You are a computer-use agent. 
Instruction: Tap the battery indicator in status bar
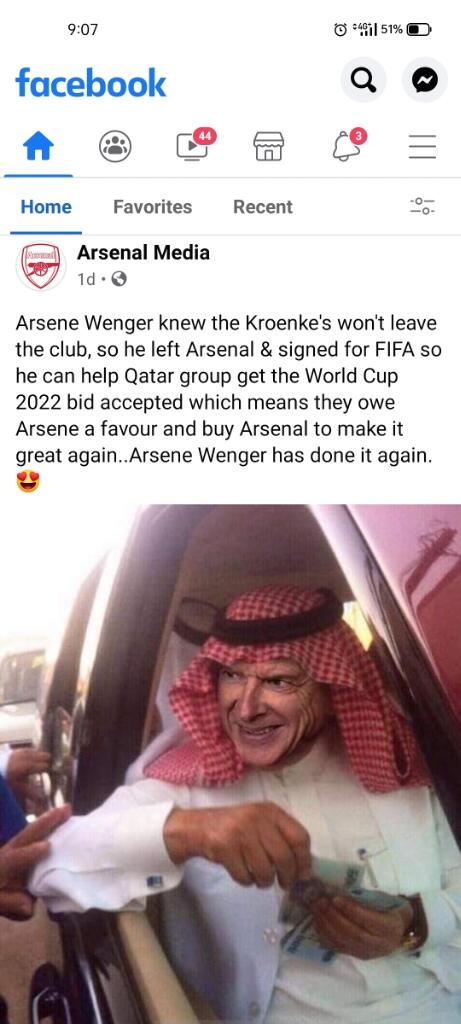(x=419, y=29)
